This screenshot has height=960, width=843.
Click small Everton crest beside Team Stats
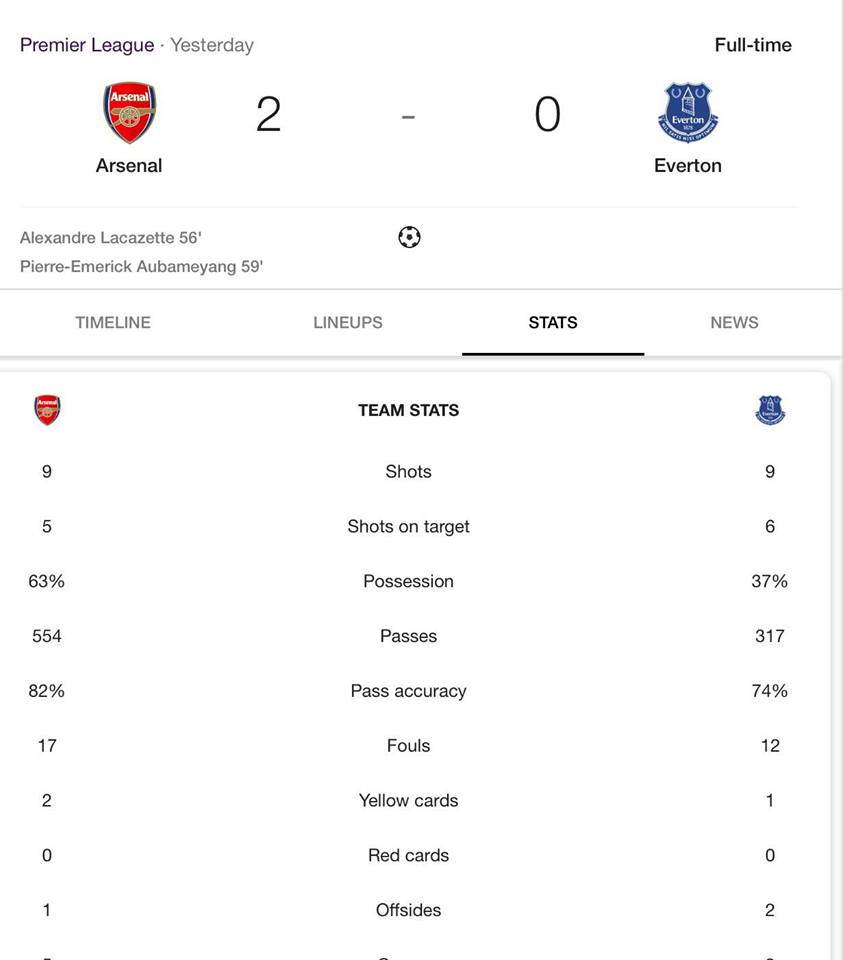tap(770, 410)
